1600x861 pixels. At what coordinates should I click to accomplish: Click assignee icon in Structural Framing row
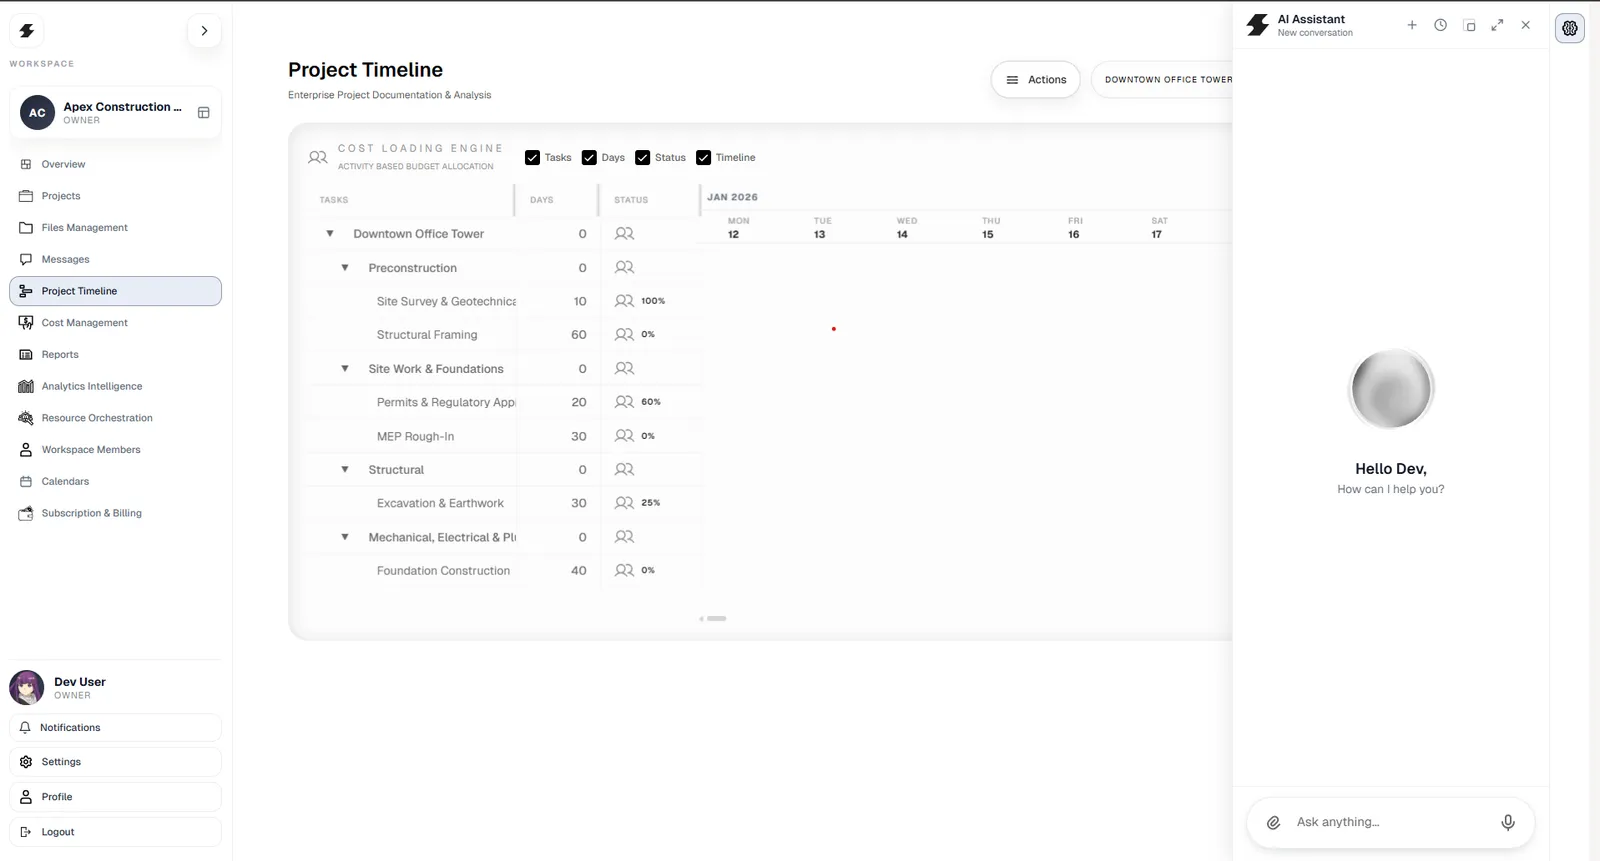click(x=624, y=334)
